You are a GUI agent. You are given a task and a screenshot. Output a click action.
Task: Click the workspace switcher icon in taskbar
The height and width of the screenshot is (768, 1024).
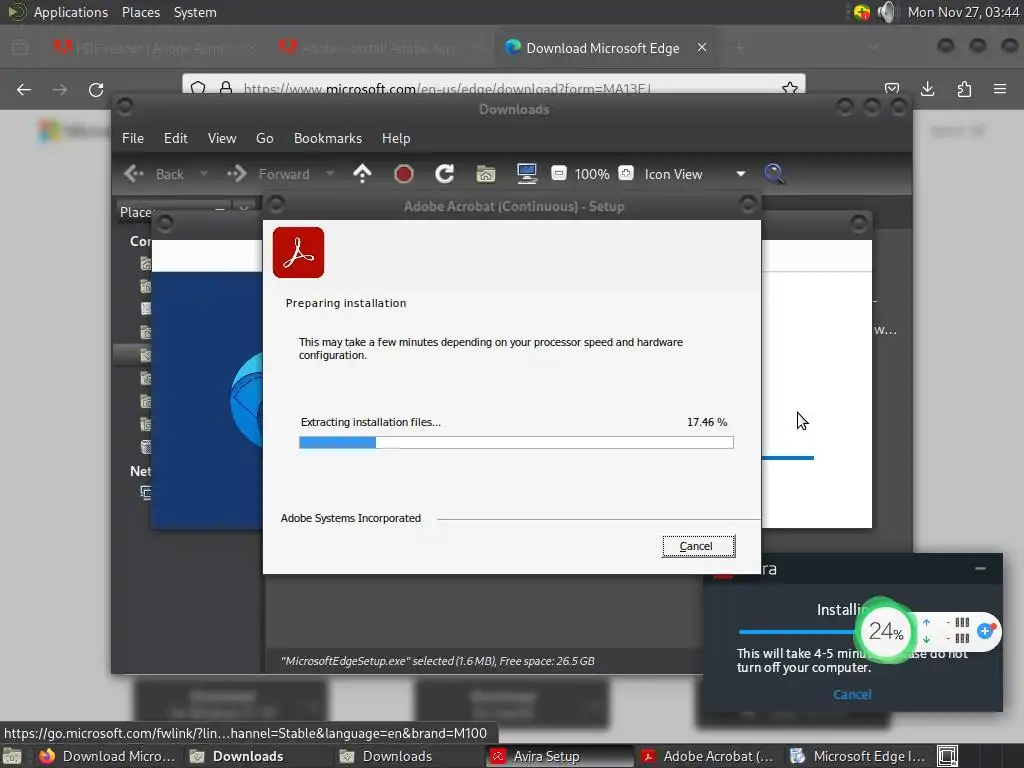[947, 756]
